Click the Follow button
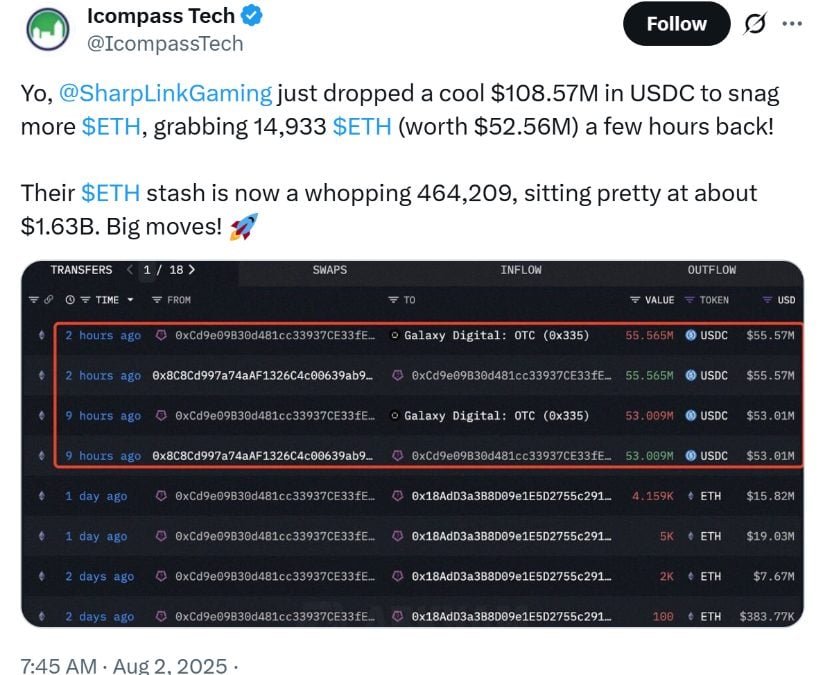 677,24
